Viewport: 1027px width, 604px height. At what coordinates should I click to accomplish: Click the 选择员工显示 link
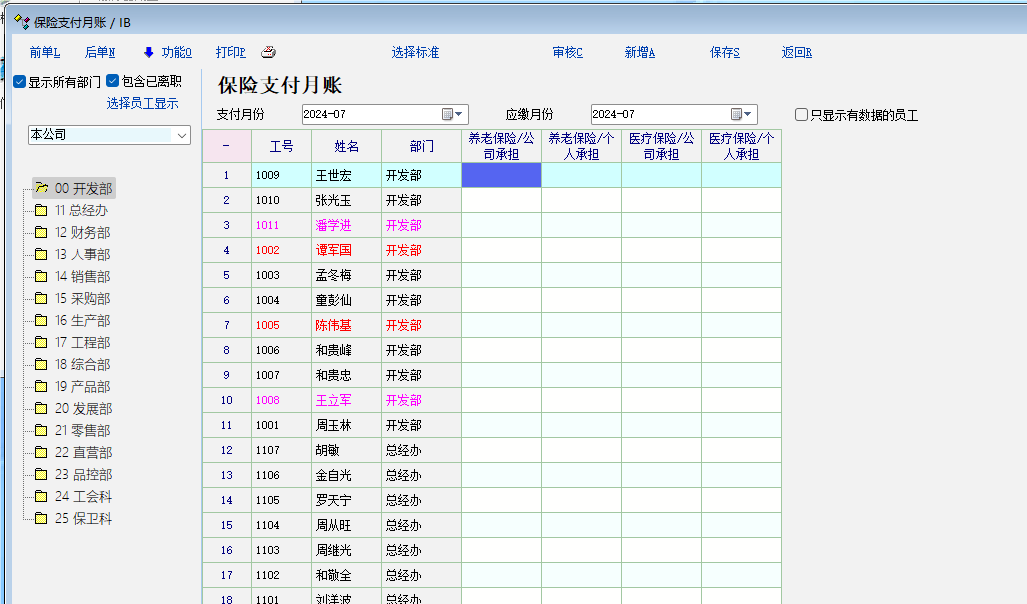[x=142, y=103]
